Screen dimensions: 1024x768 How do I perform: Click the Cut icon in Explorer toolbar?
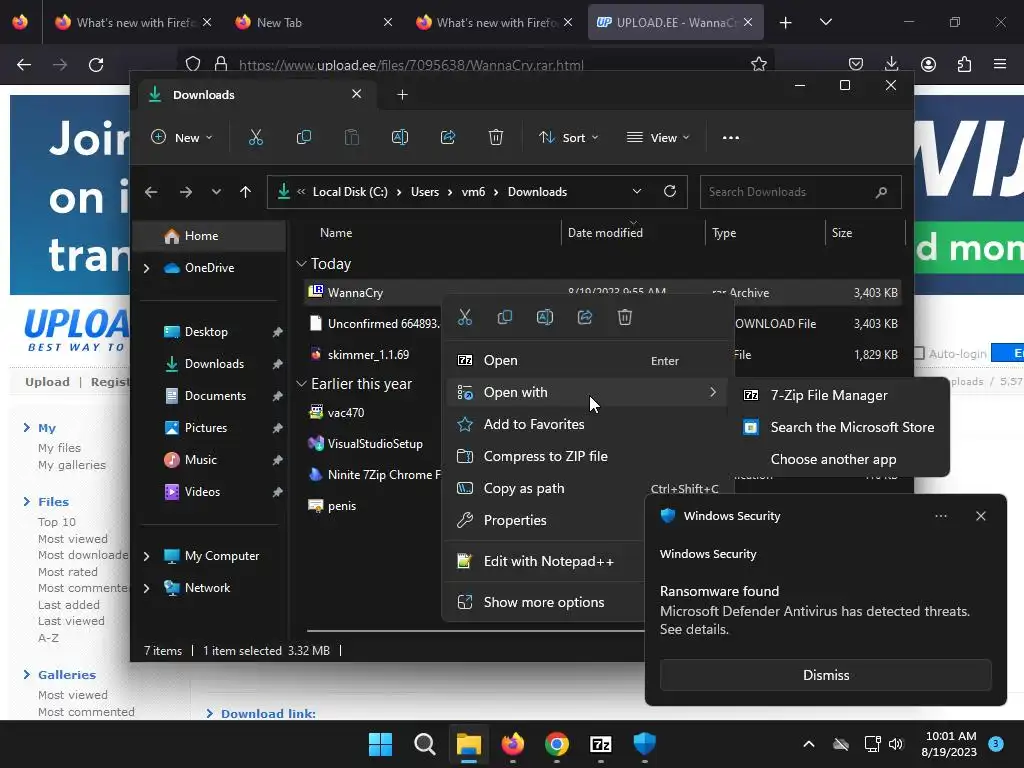[x=255, y=137]
